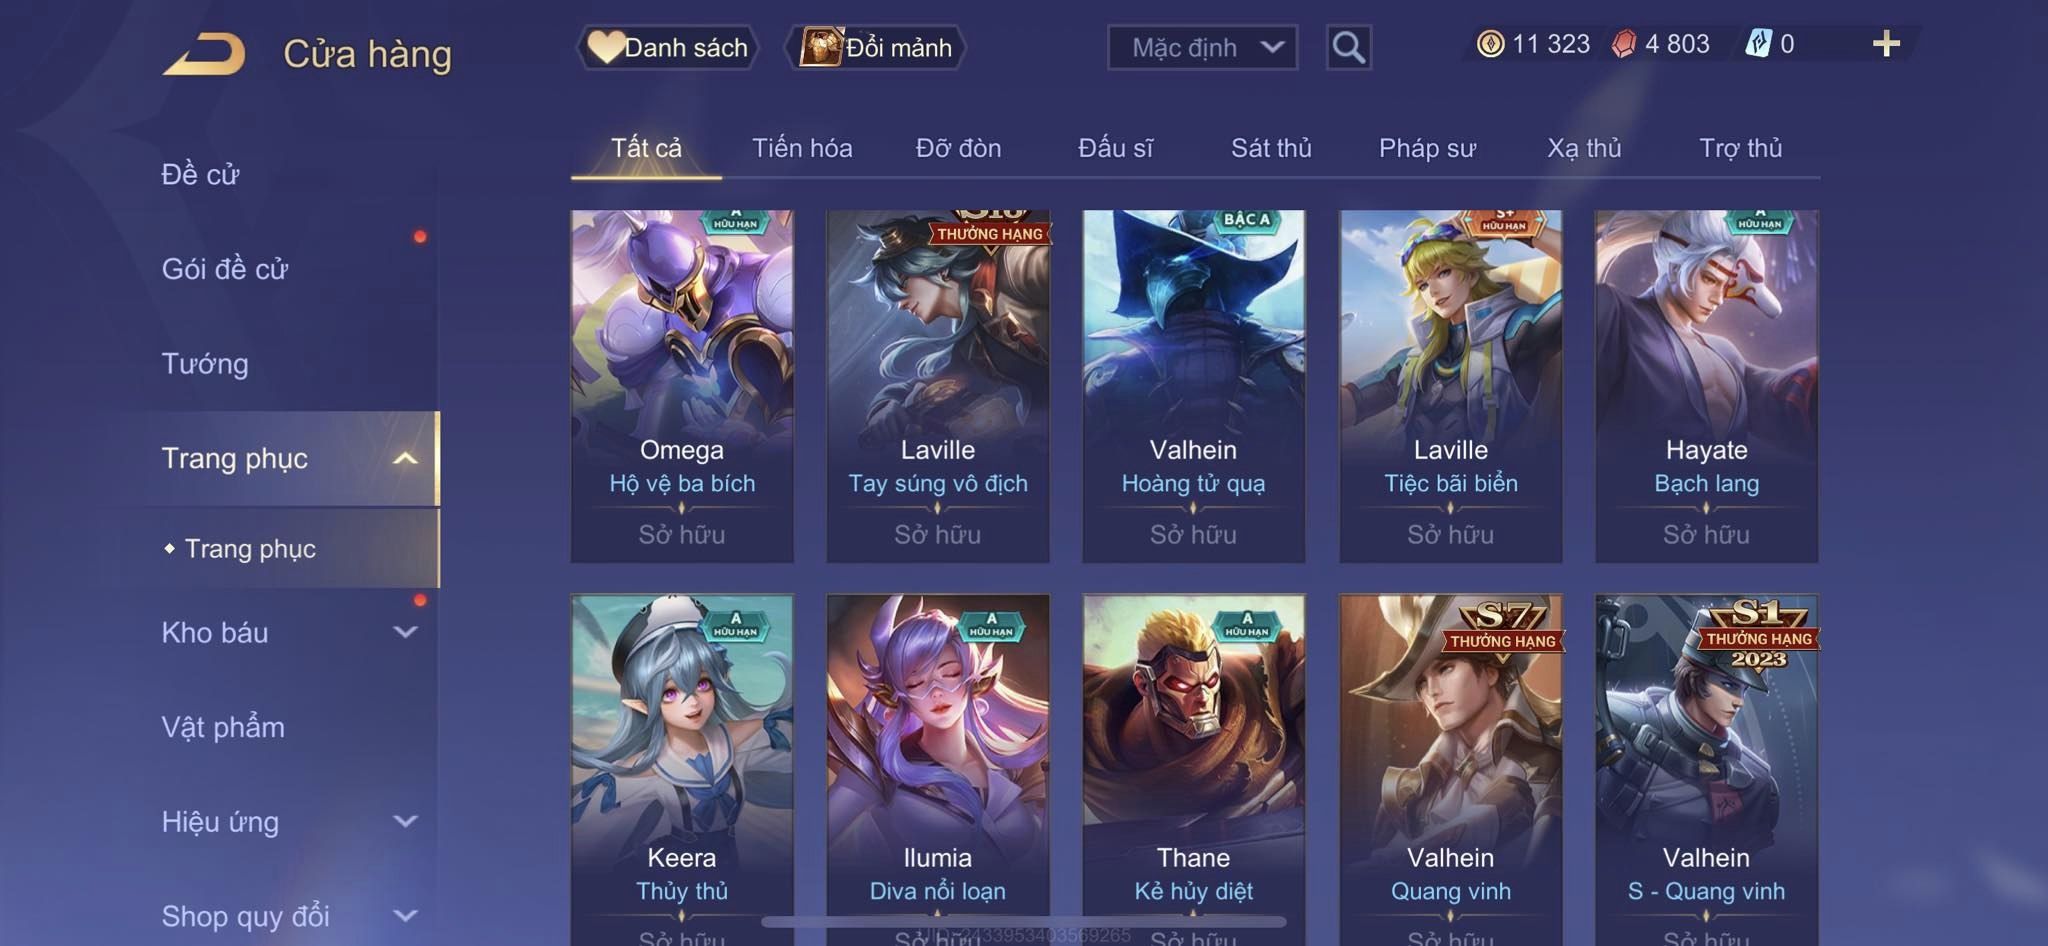The height and width of the screenshot is (946, 2048).
Task: Open Đổi mảnh fragment exchange button
Action: coord(876,47)
